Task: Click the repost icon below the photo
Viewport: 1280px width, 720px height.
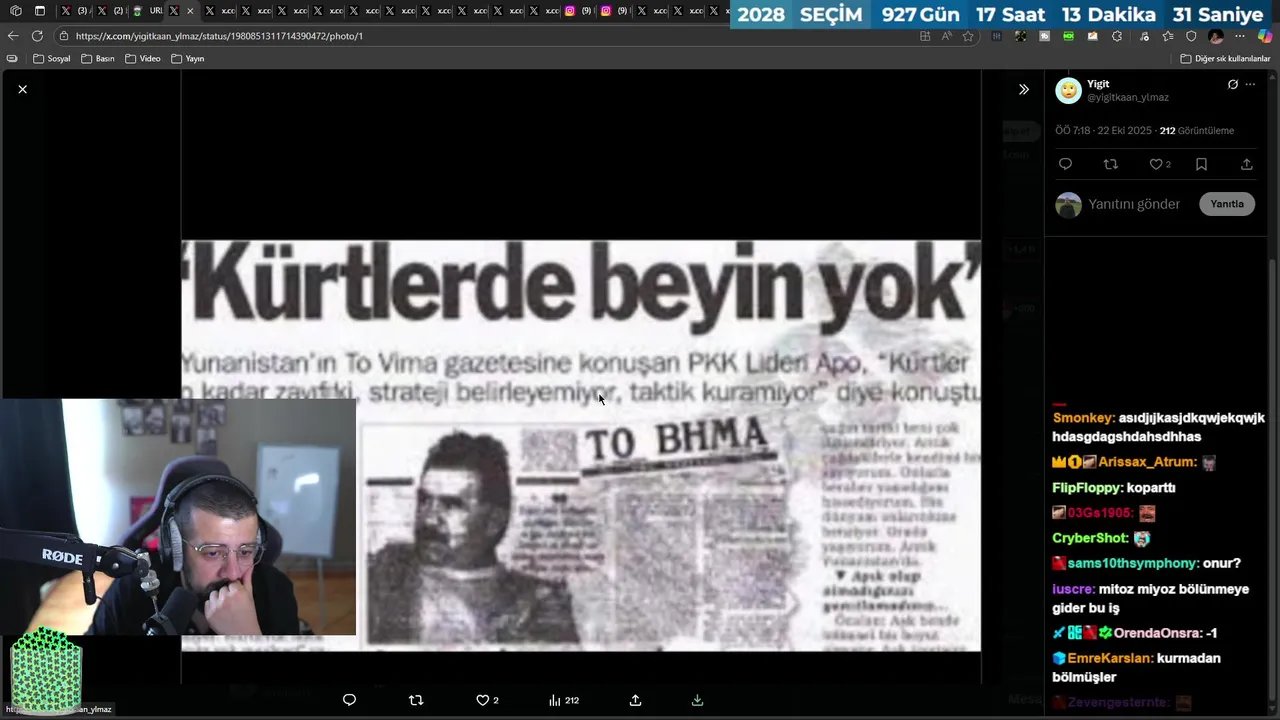Action: point(416,700)
